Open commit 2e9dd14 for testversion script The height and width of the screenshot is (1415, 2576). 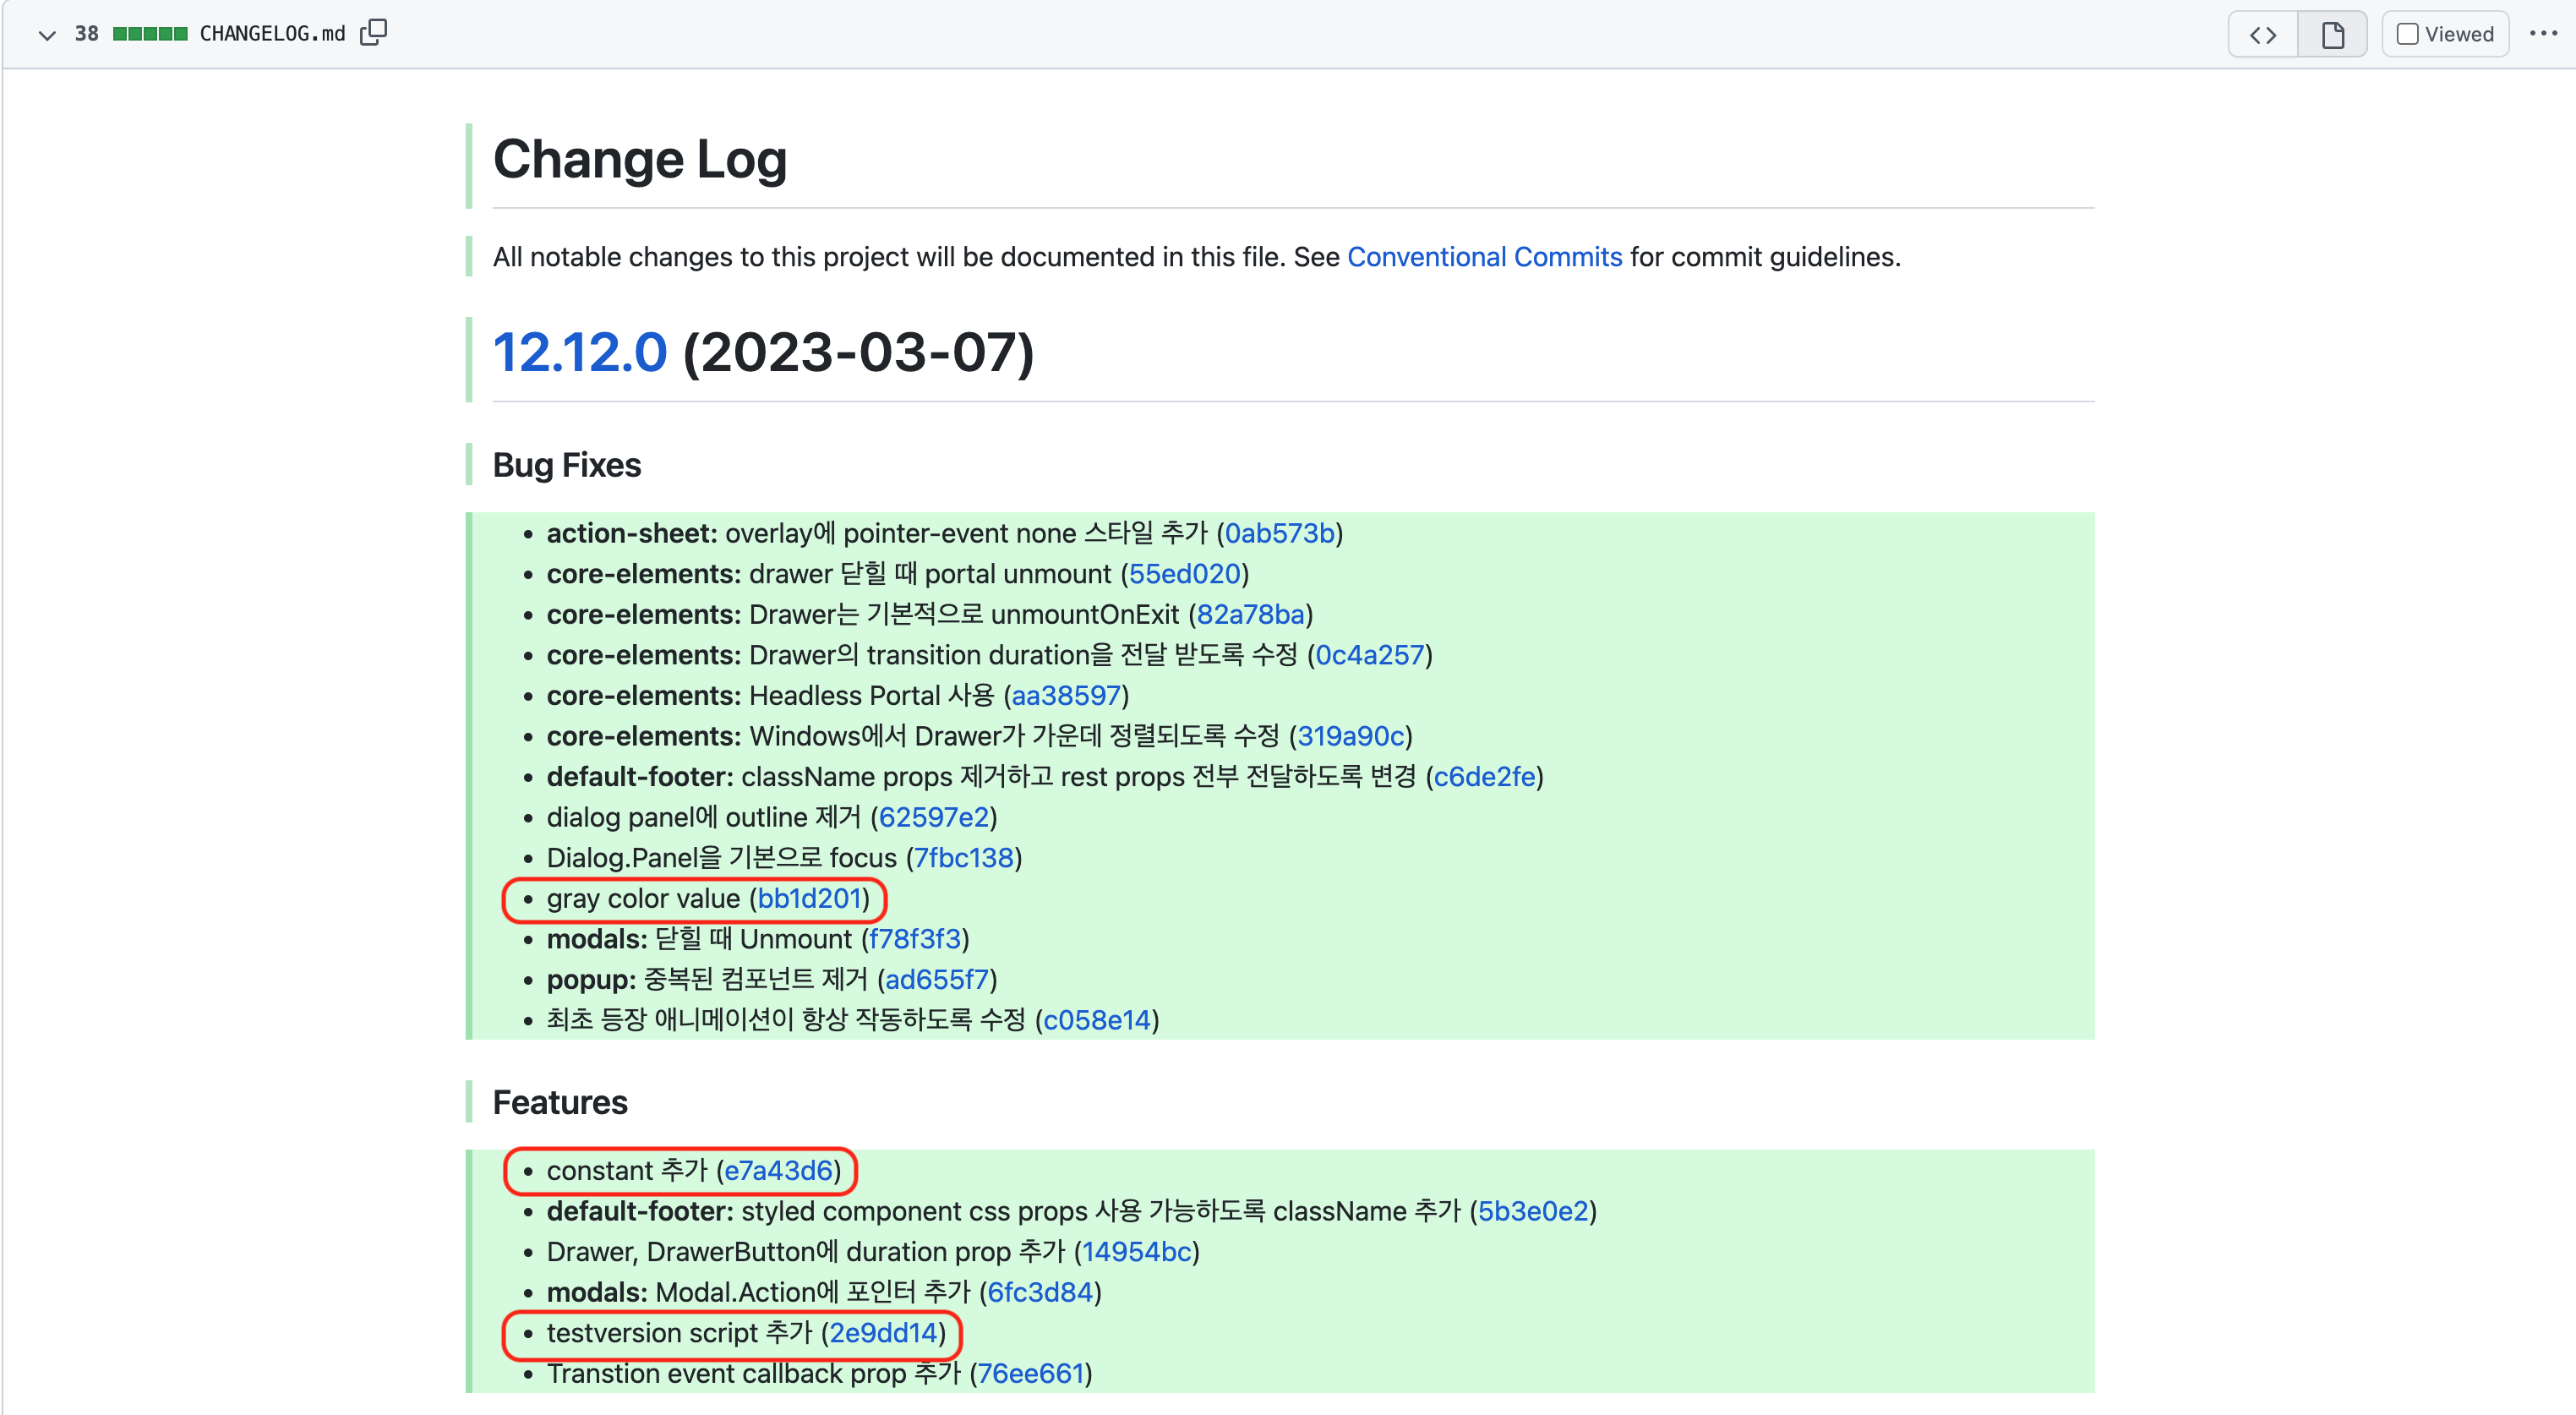[883, 1332]
